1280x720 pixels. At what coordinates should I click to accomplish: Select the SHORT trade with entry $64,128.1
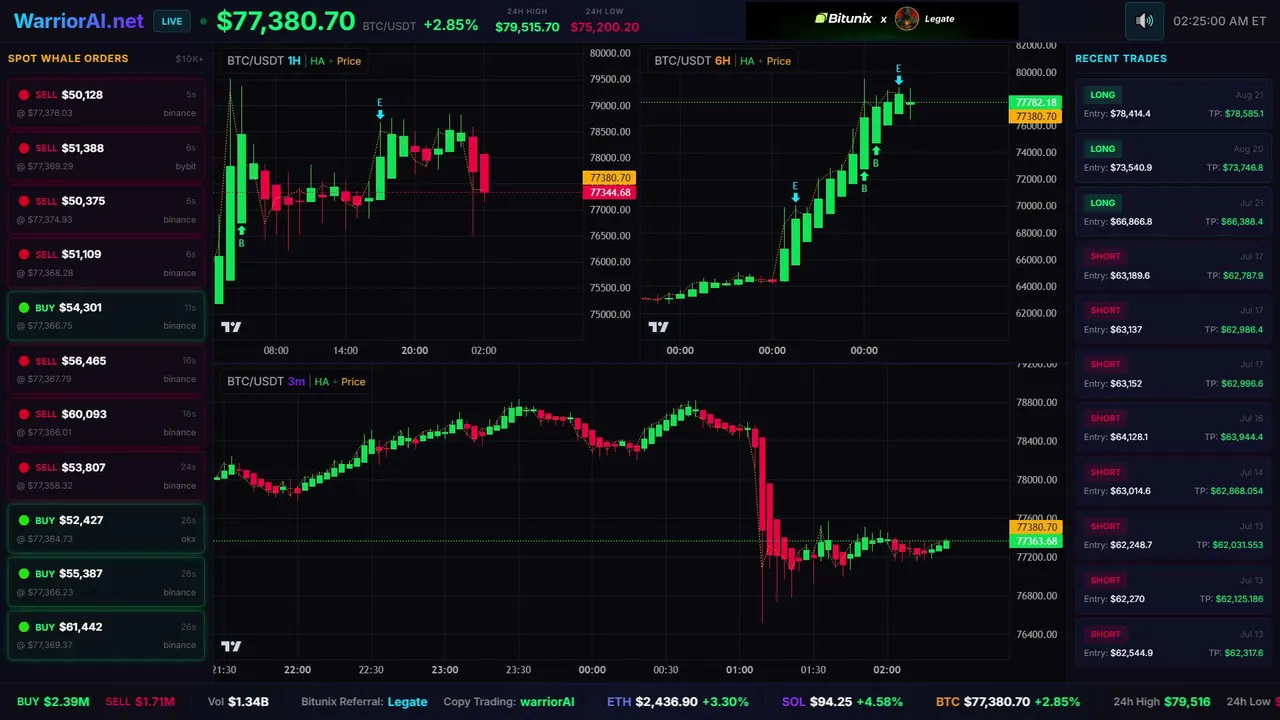(x=1173, y=428)
